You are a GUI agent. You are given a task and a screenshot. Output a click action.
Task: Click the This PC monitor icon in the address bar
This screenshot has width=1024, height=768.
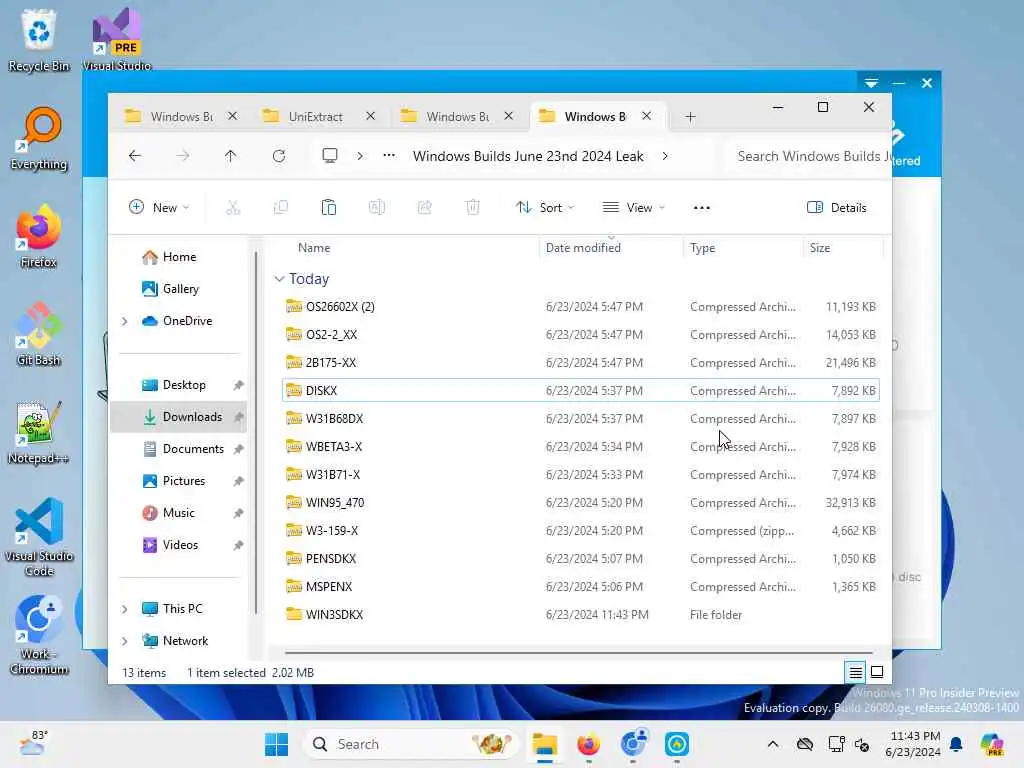(x=330, y=156)
